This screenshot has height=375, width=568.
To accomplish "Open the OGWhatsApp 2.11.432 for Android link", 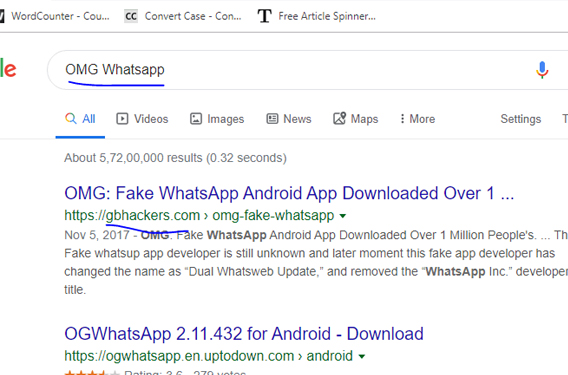I will point(244,334).
